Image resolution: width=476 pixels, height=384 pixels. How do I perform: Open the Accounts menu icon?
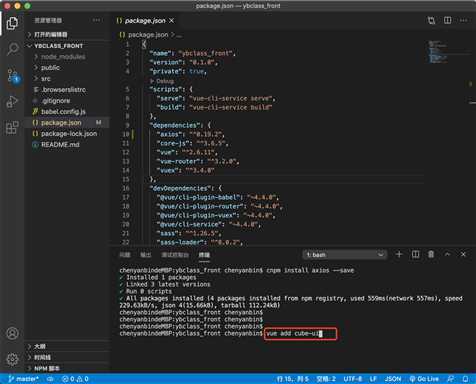(x=13, y=333)
